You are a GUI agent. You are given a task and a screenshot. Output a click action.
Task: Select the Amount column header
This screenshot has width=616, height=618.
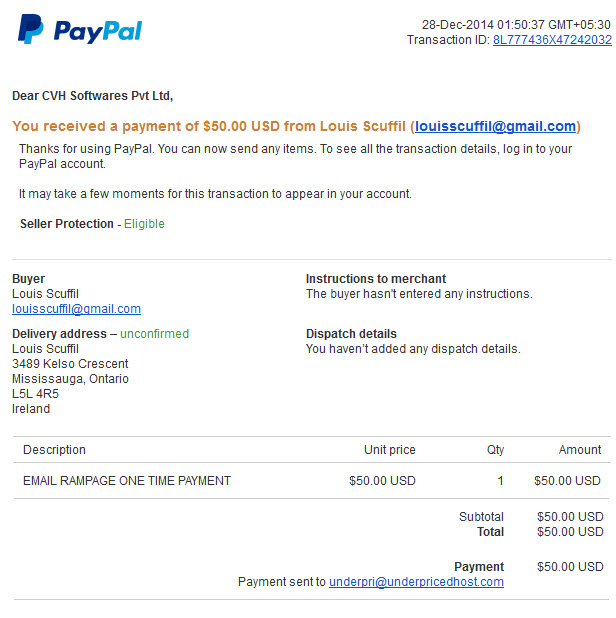(x=580, y=450)
